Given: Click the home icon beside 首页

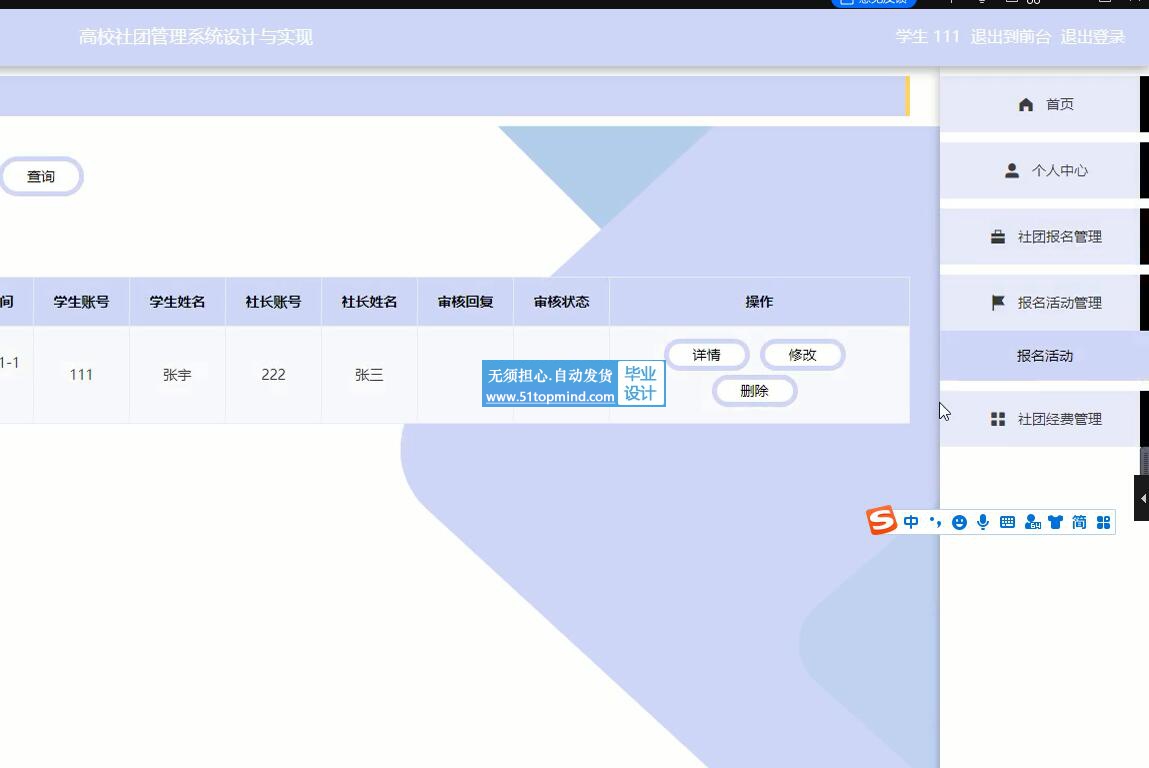Looking at the screenshot, I should pos(1025,104).
